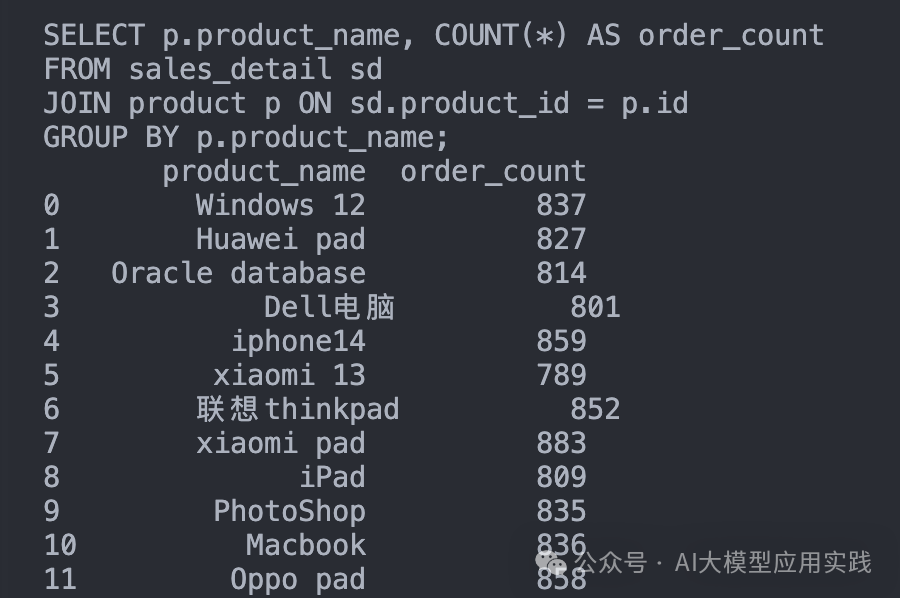Click the 'product_name' column header
The width and height of the screenshot is (900, 598).
click(x=264, y=172)
